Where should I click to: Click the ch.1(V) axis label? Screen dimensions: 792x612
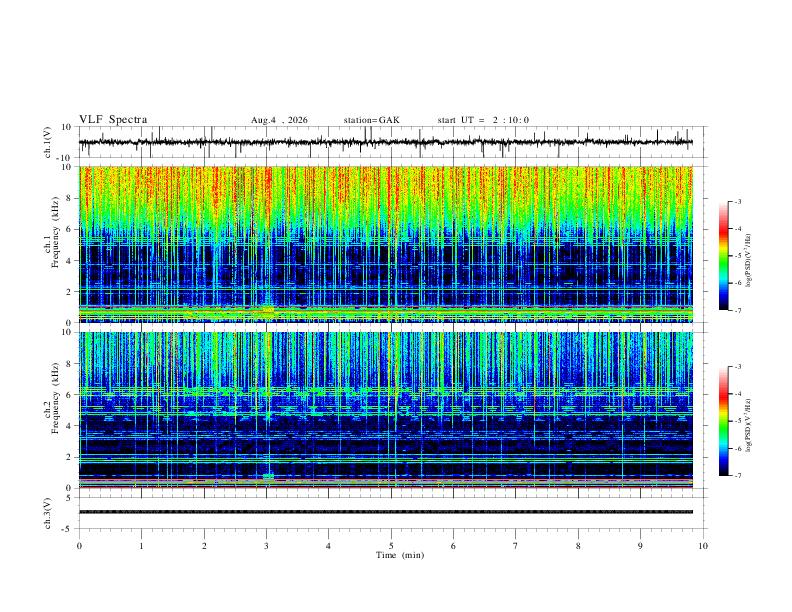coord(48,142)
